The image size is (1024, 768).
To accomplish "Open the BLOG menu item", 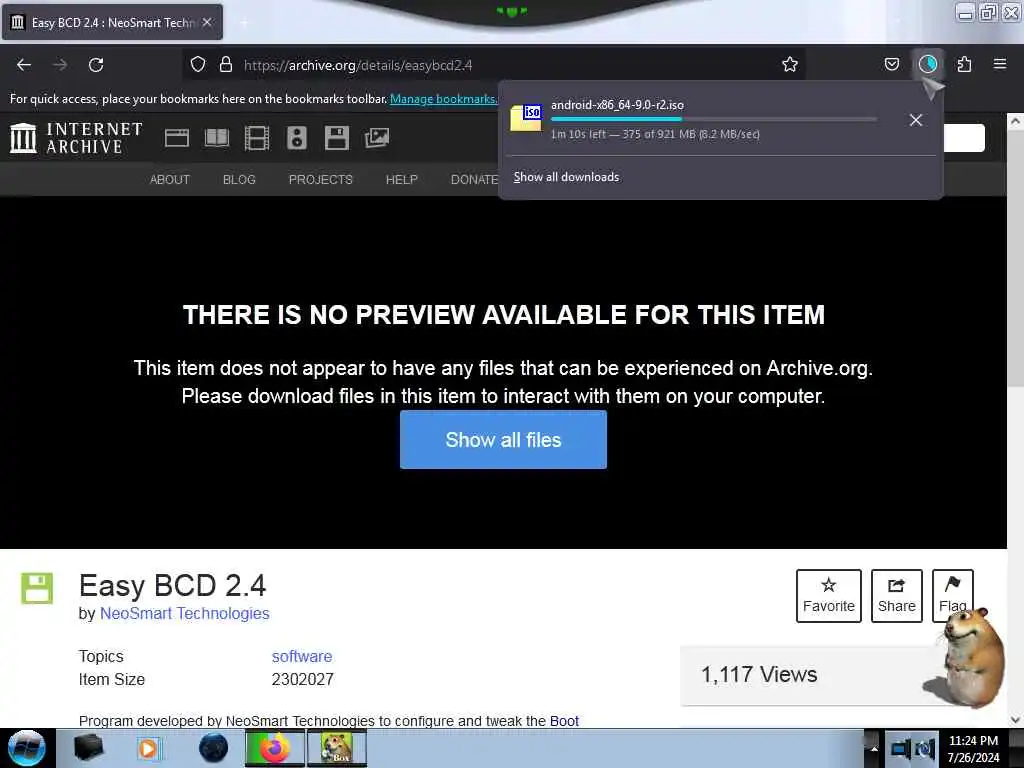I will [x=239, y=180].
